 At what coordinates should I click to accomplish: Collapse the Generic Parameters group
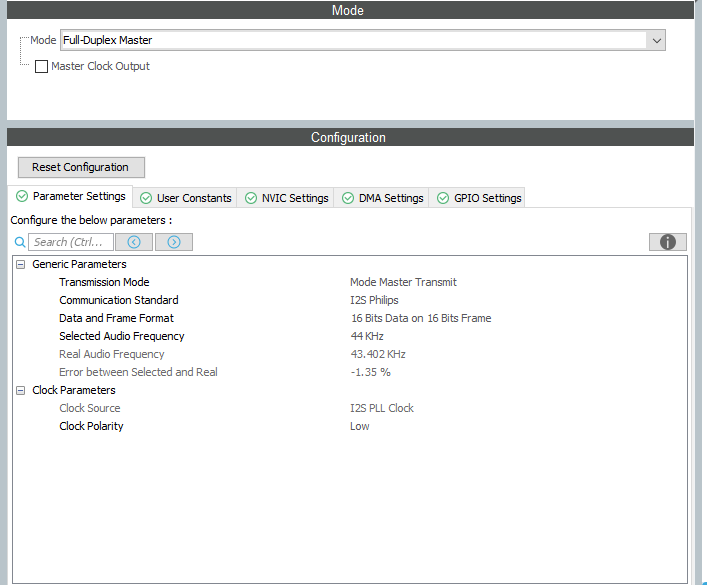point(21,264)
